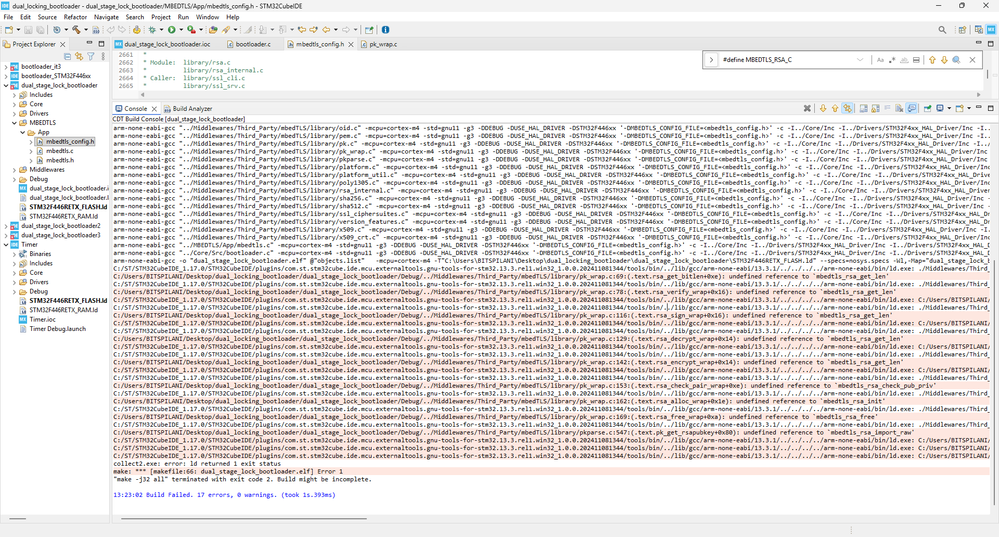Click the Pin Console icon

928,108
